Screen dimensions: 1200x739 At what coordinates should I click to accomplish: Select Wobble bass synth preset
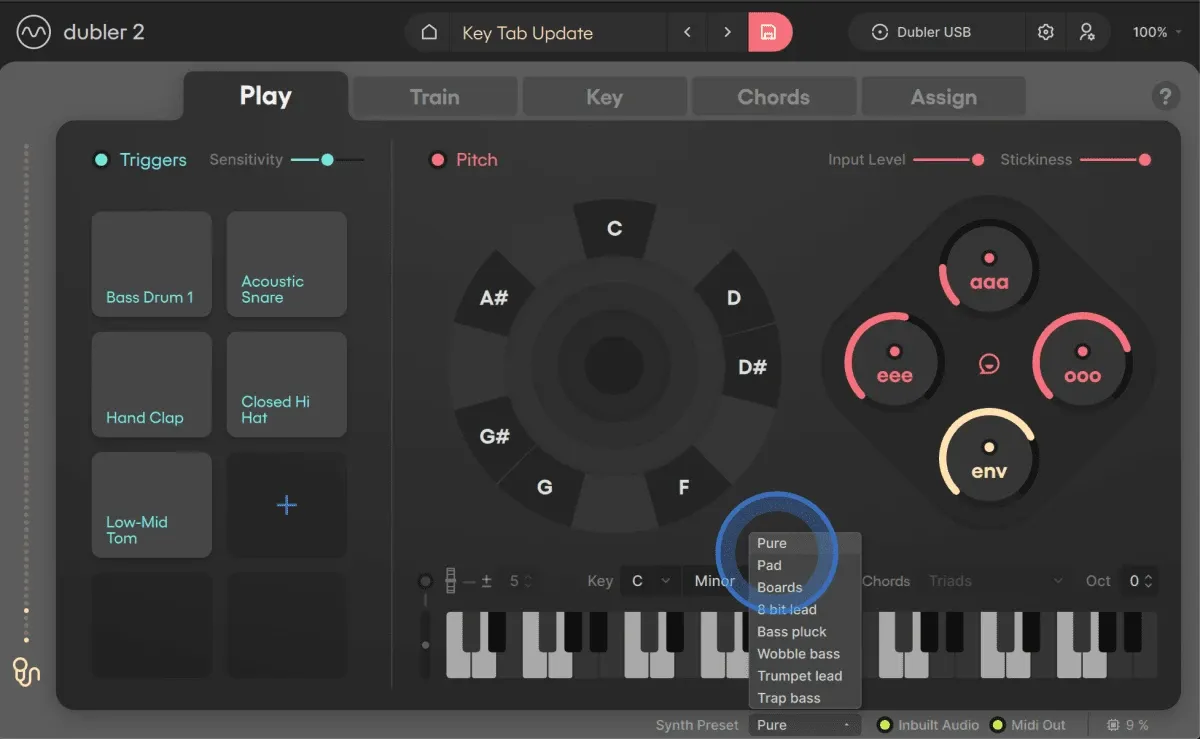(x=805, y=653)
